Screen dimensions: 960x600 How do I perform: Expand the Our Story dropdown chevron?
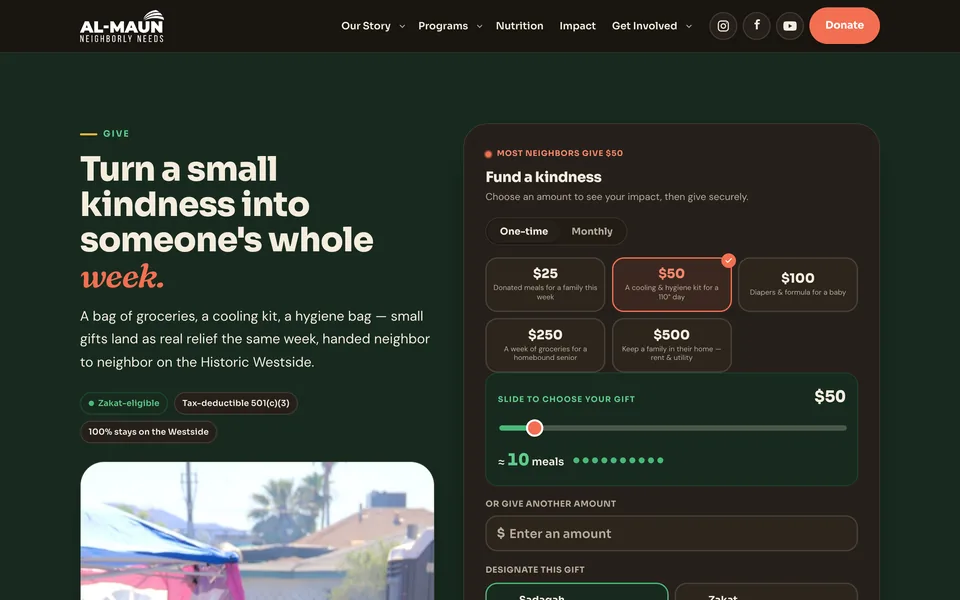coord(402,26)
